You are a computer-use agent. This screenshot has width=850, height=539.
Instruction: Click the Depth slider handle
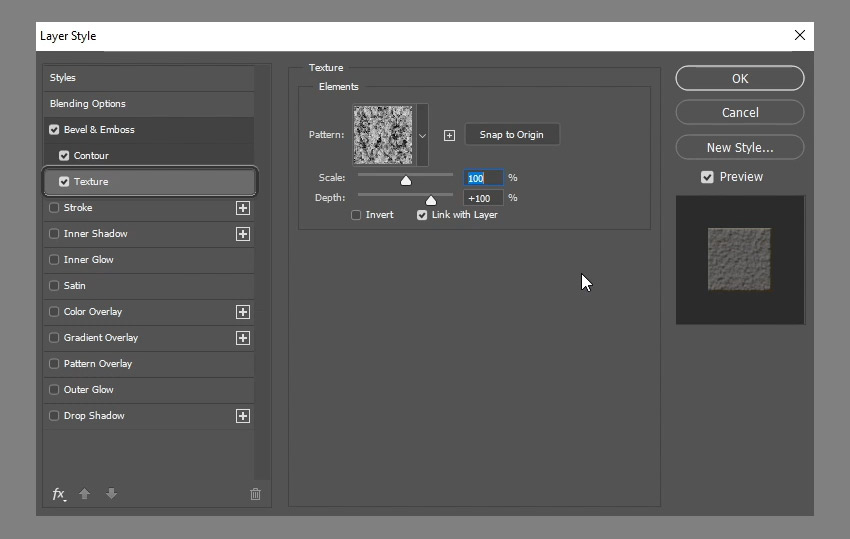pos(431,200)
